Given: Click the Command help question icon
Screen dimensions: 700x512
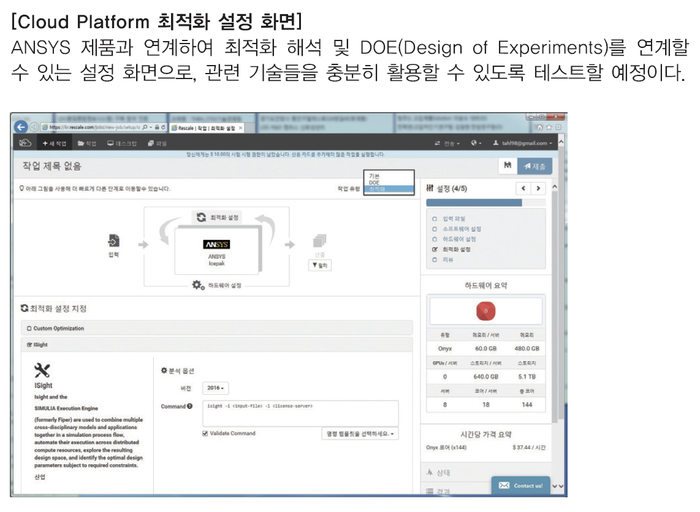Looking at the screenshot, I should (x=190, y=406).
